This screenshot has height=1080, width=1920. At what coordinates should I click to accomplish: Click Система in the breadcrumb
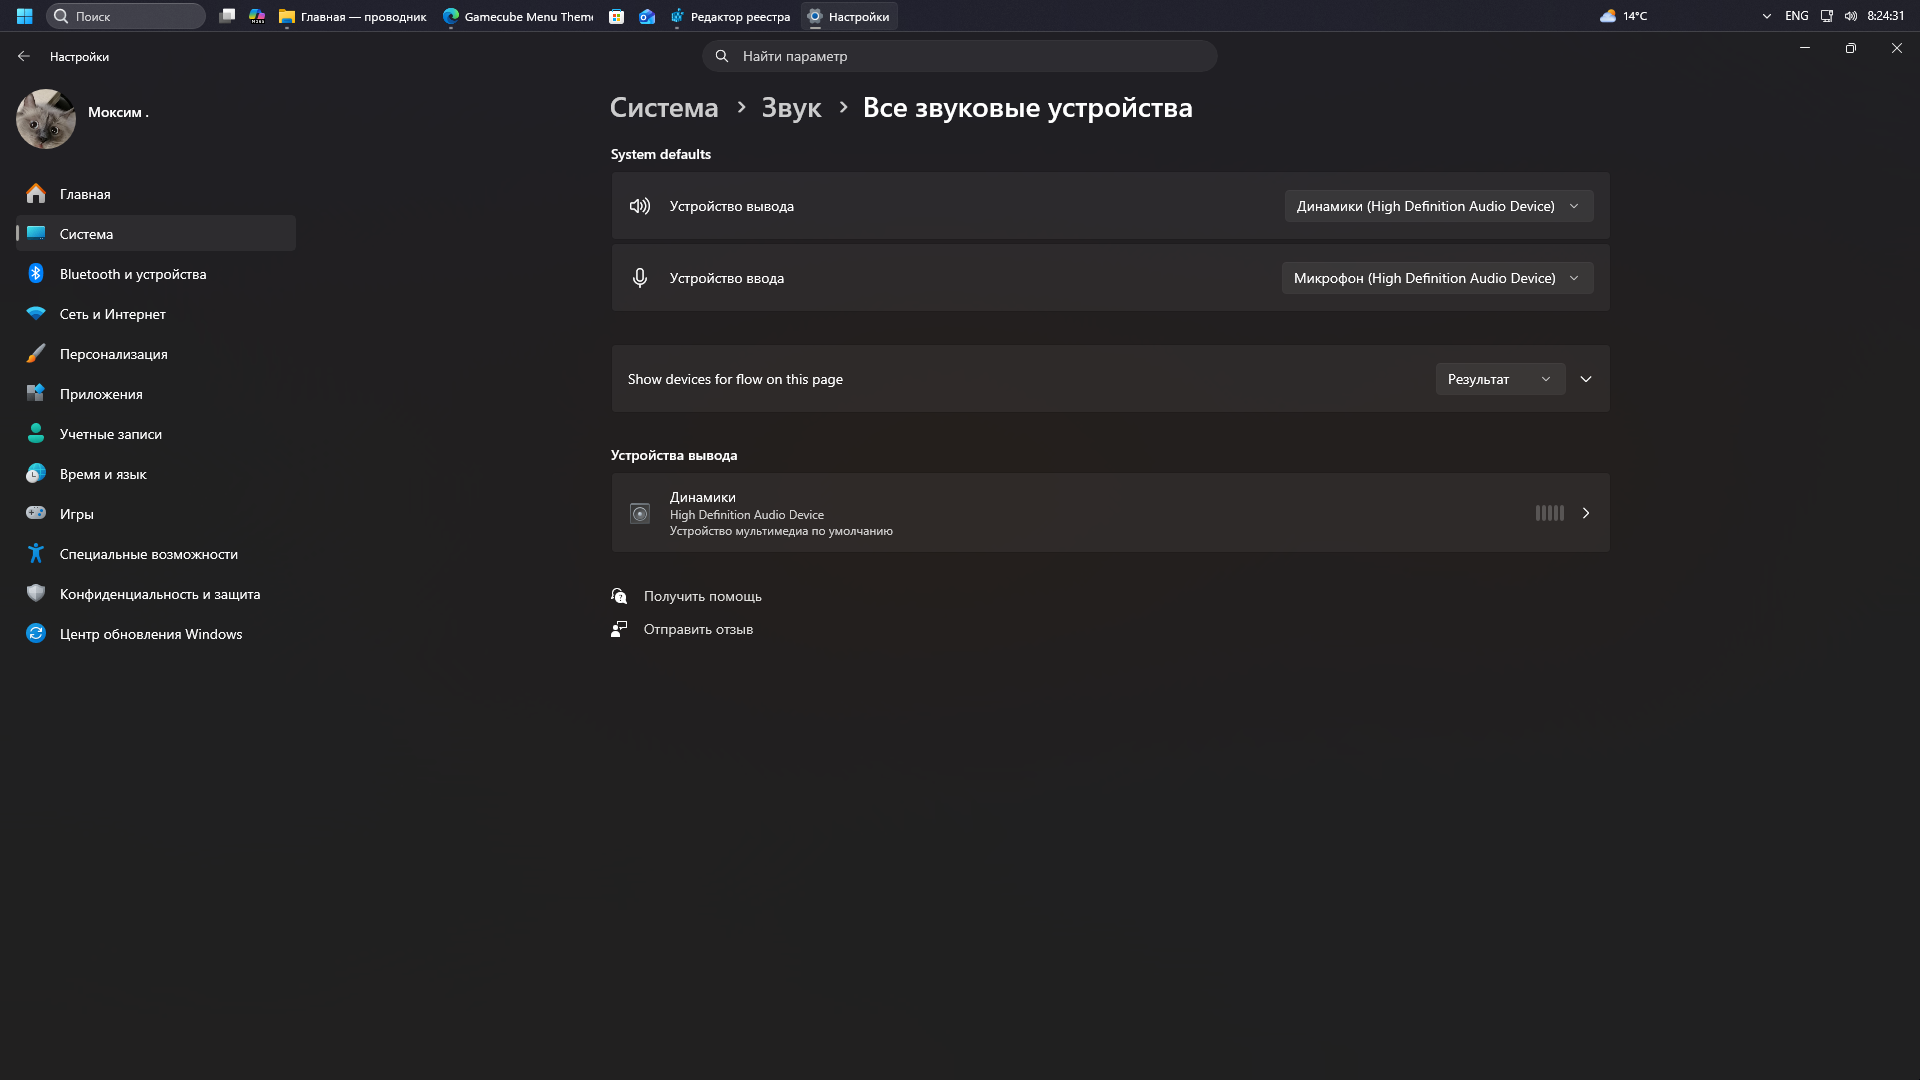[664, 108]
